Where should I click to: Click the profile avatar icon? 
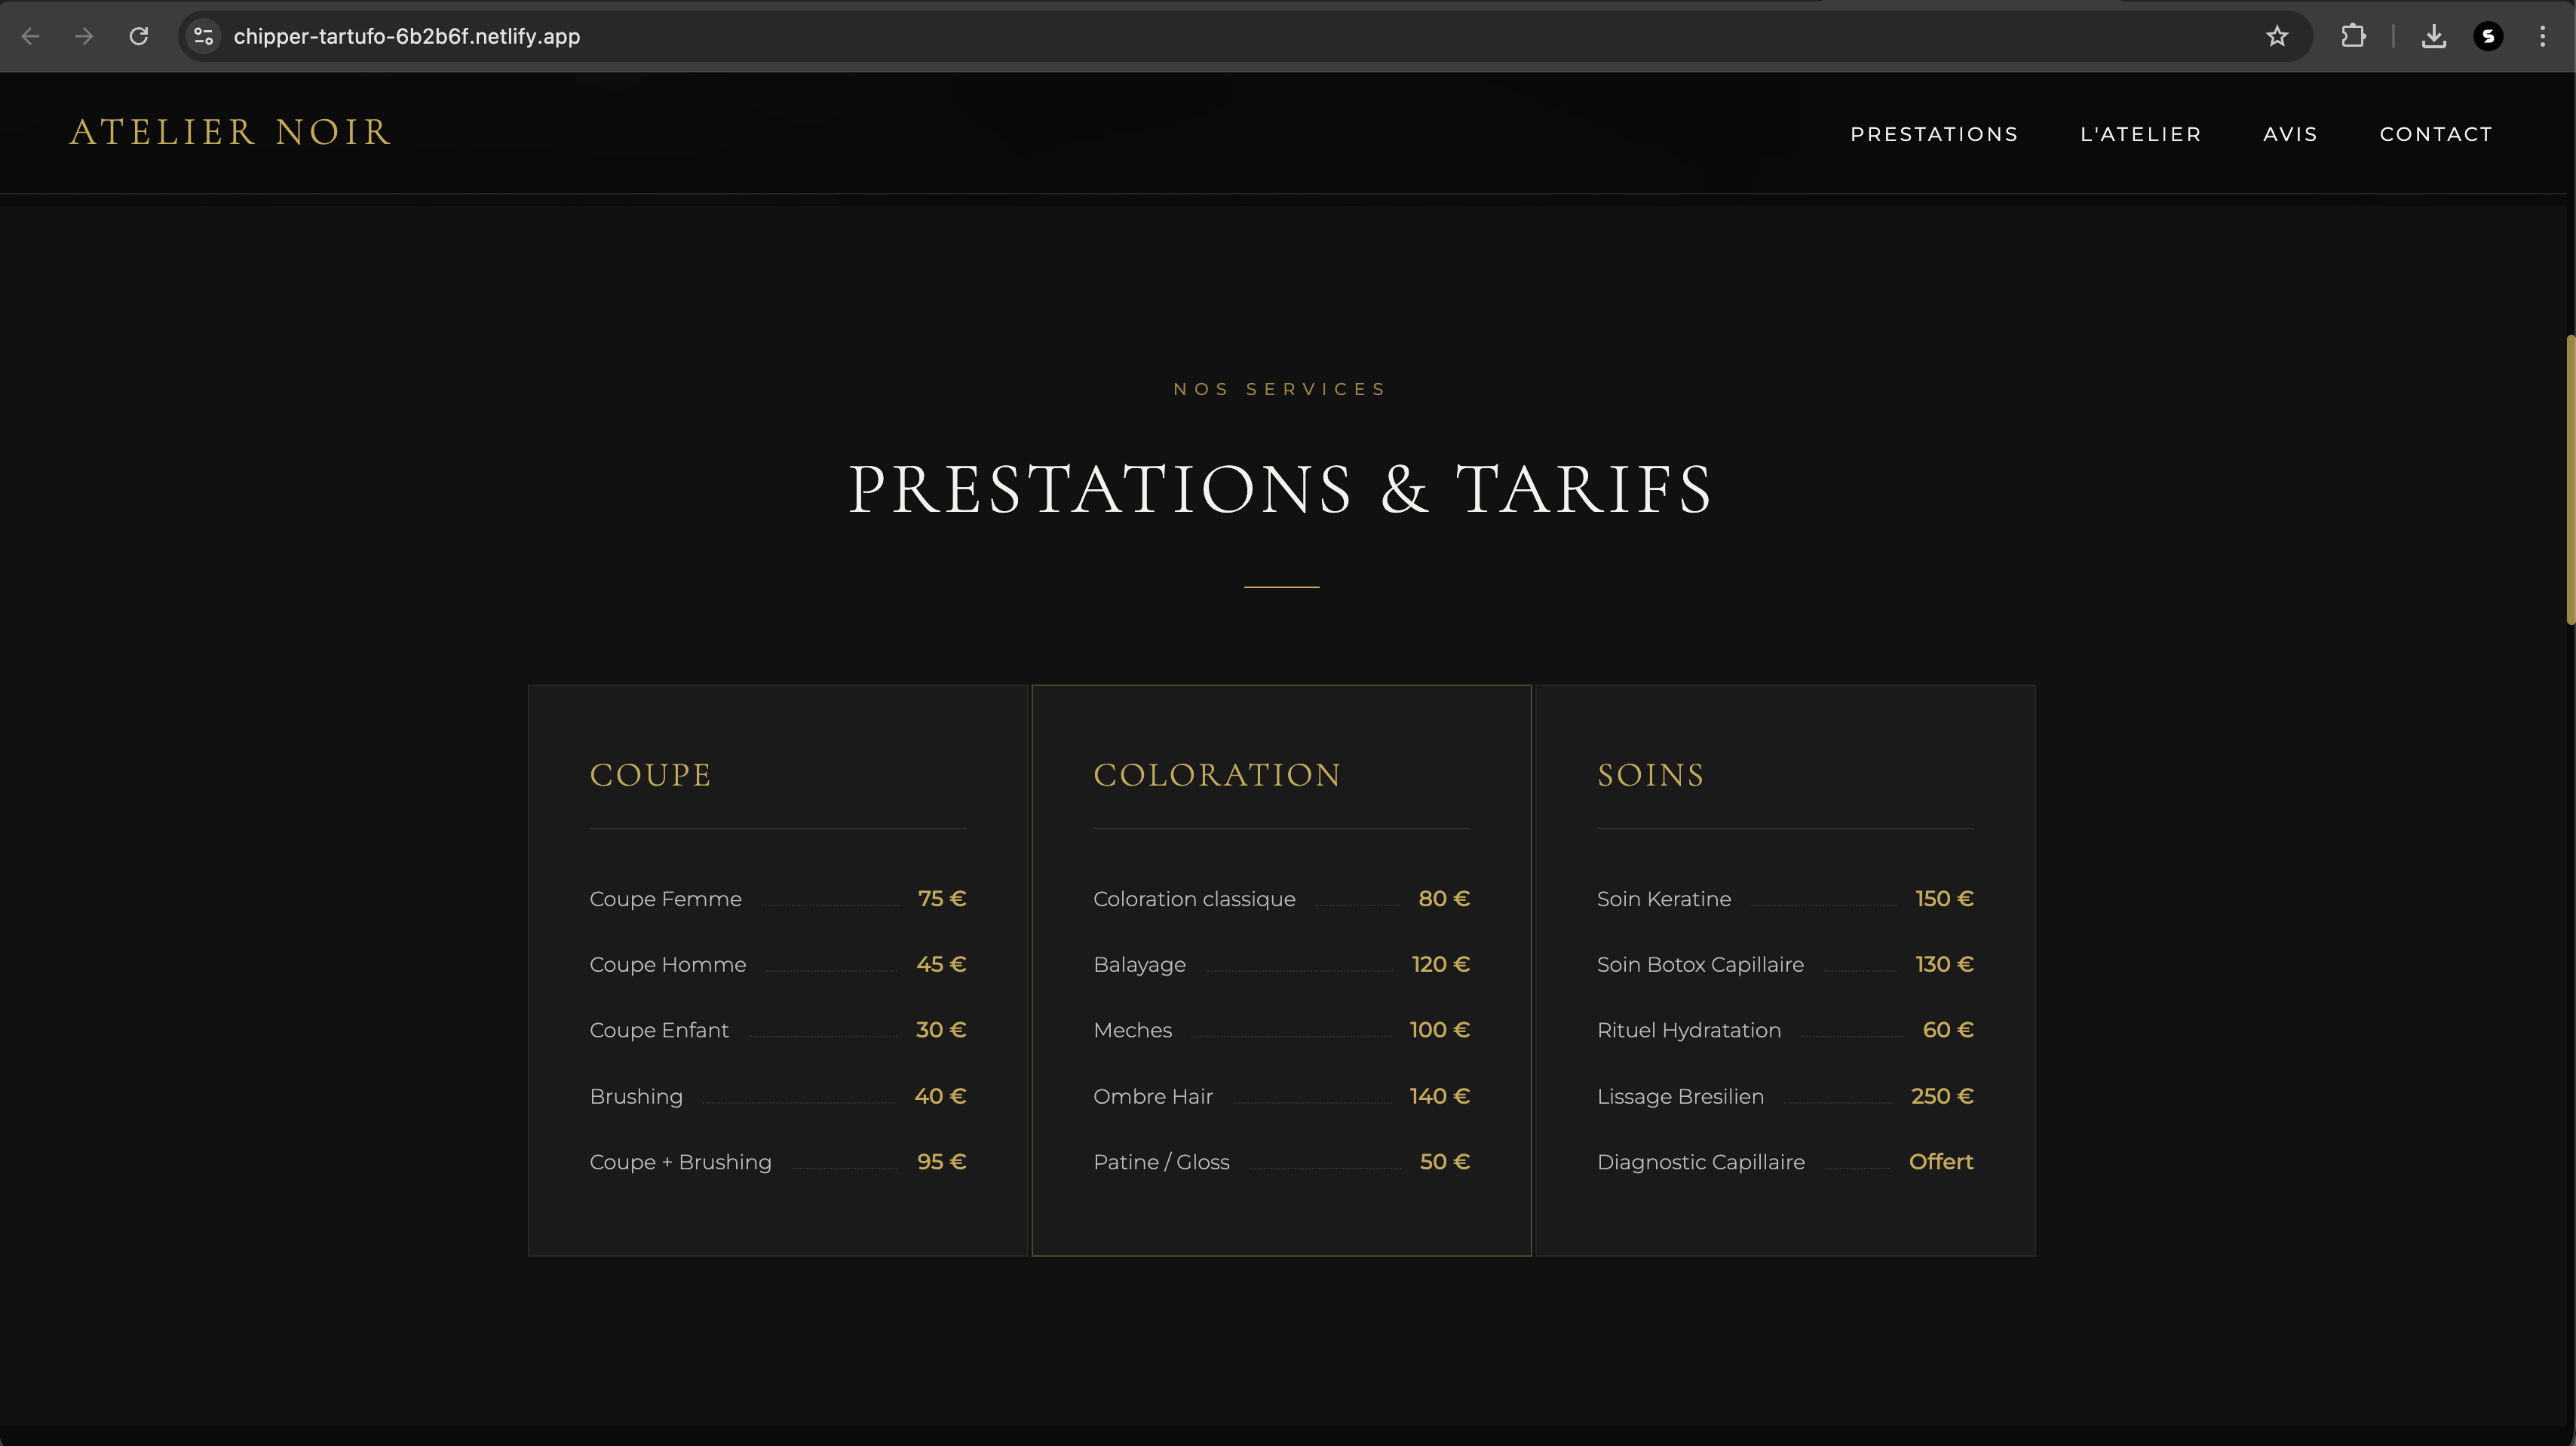tap(2488, 37)
